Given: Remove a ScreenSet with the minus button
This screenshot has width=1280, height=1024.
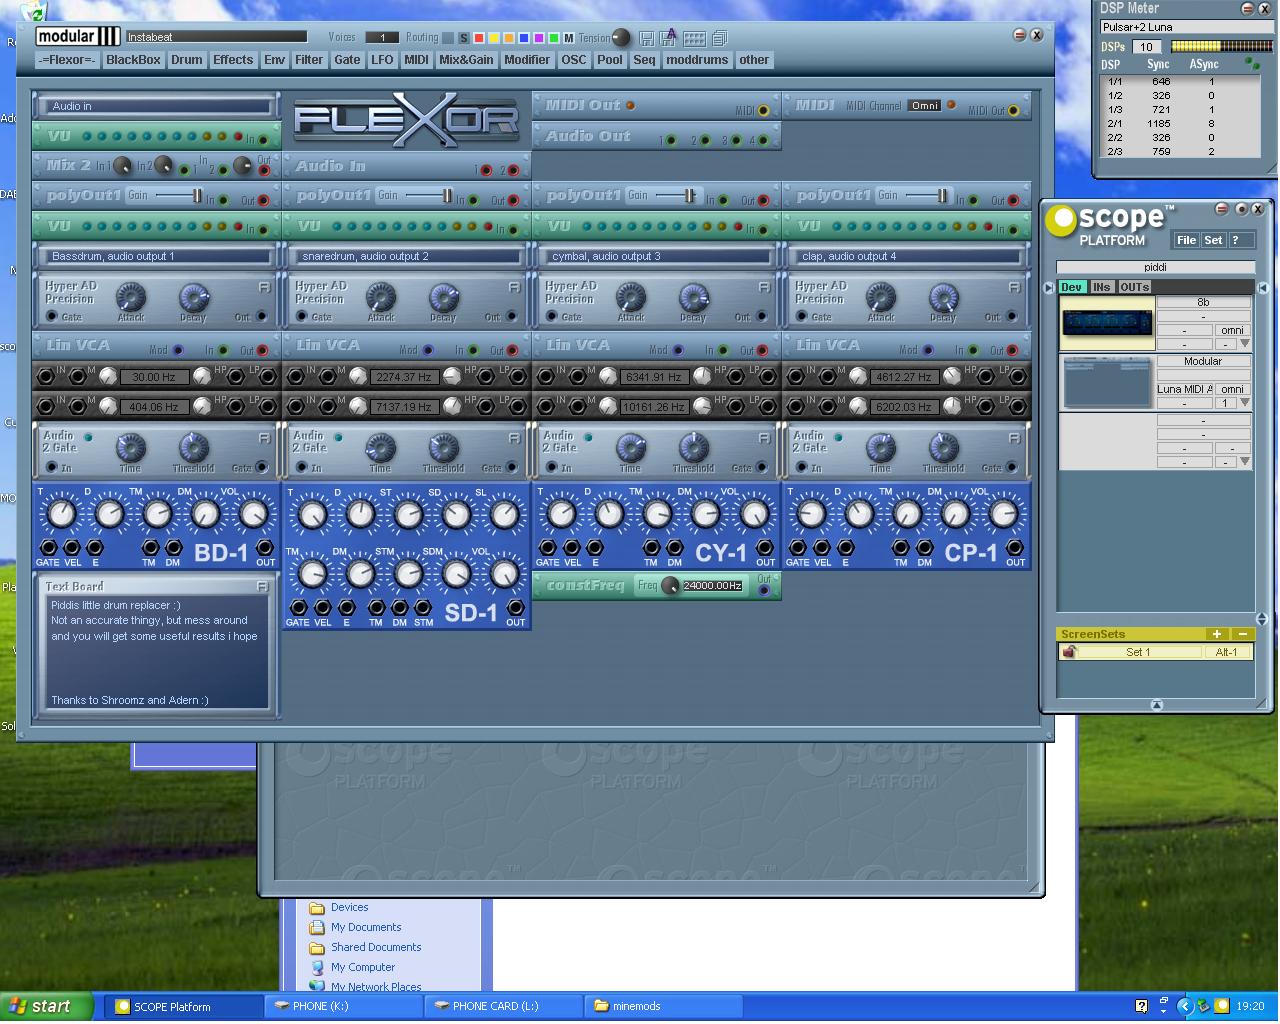Looking at the screenshot, I should tap(1242, 634).
